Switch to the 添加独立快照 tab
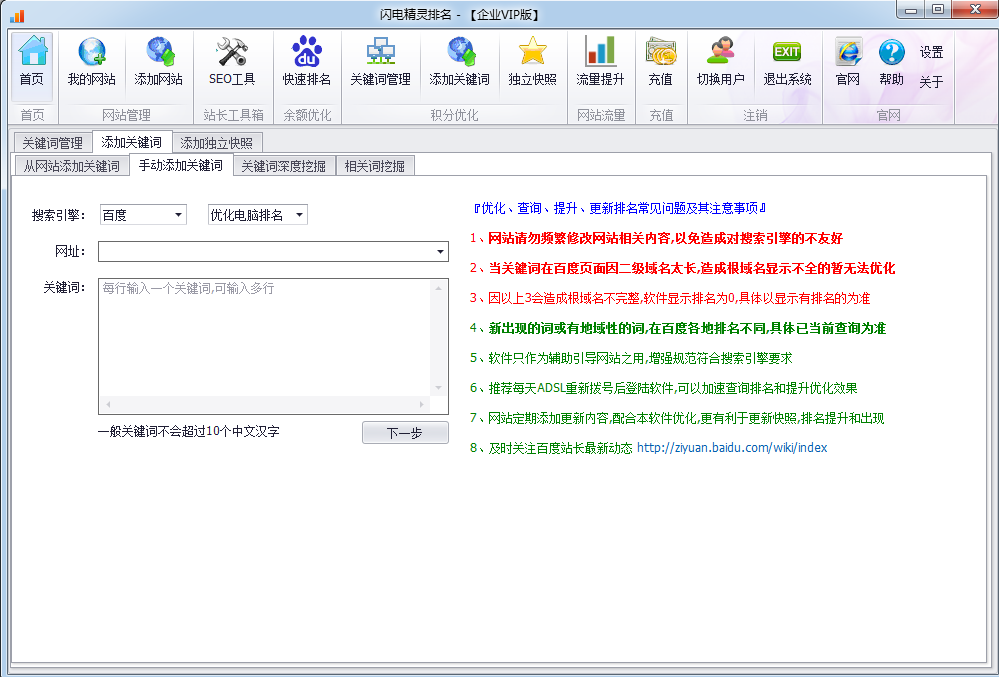This screenshot has width=999, height=677. (x=217, y=143)
